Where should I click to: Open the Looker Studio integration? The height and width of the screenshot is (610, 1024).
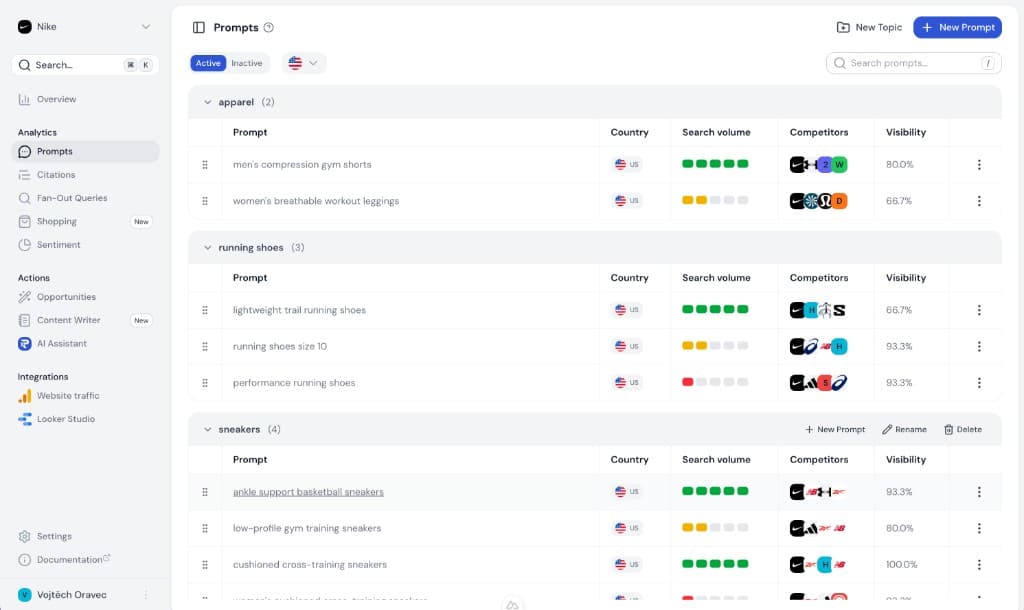65,419
